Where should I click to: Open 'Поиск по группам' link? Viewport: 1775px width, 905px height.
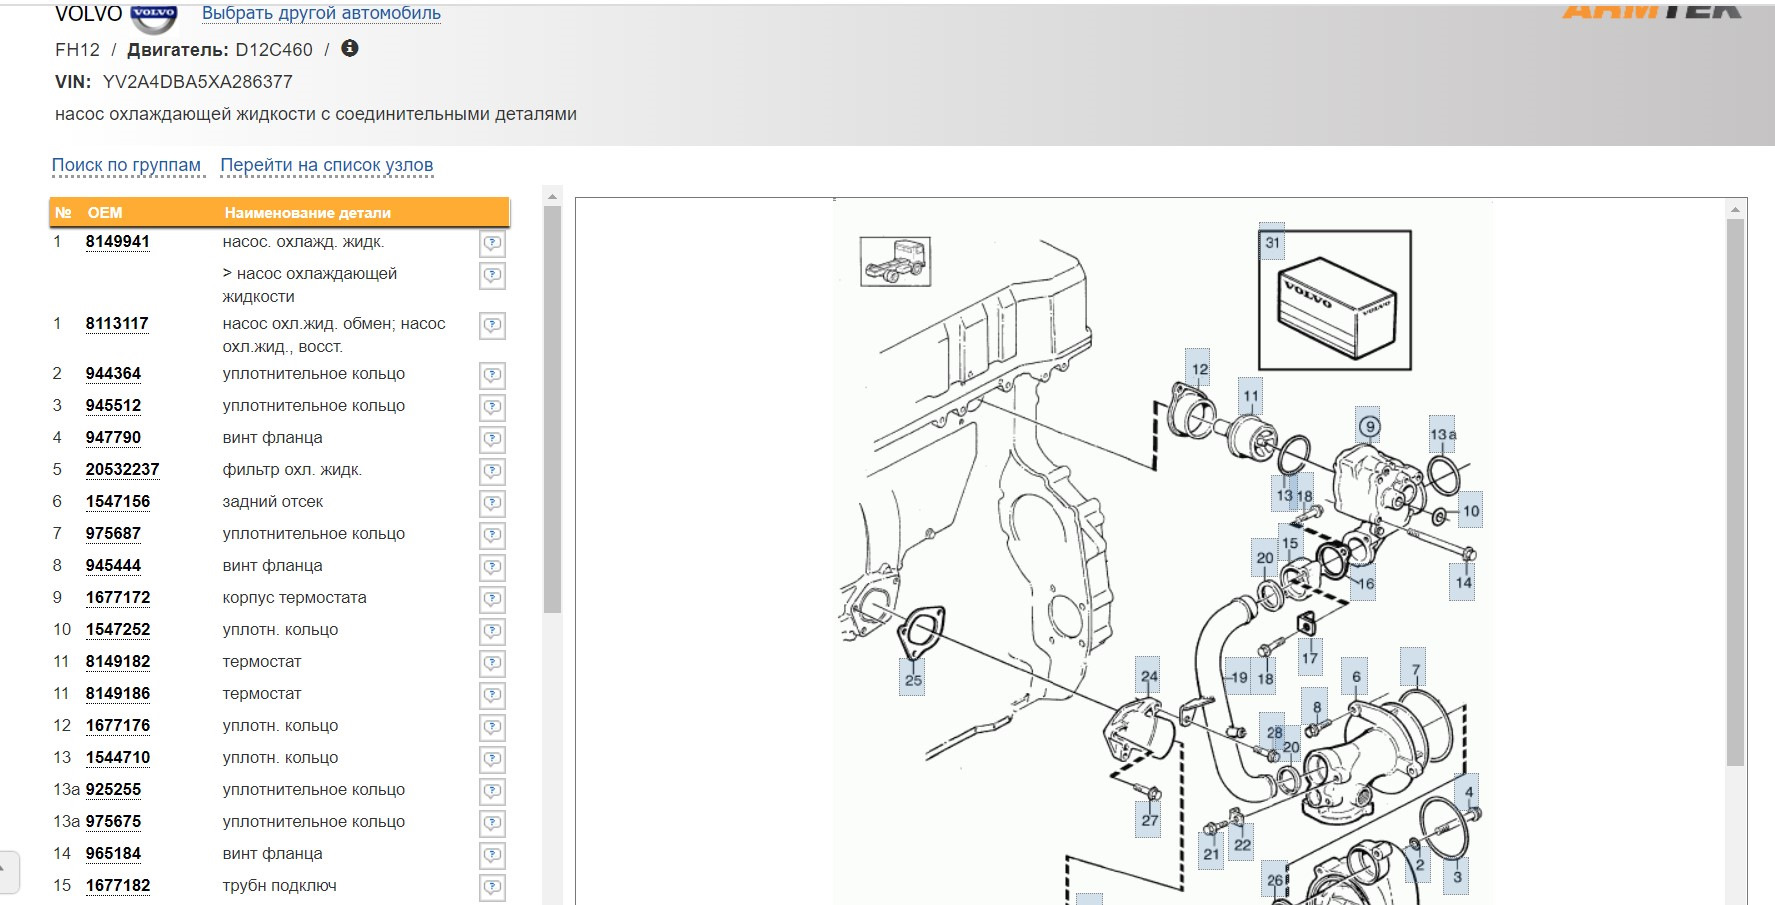tap(126, 165)
